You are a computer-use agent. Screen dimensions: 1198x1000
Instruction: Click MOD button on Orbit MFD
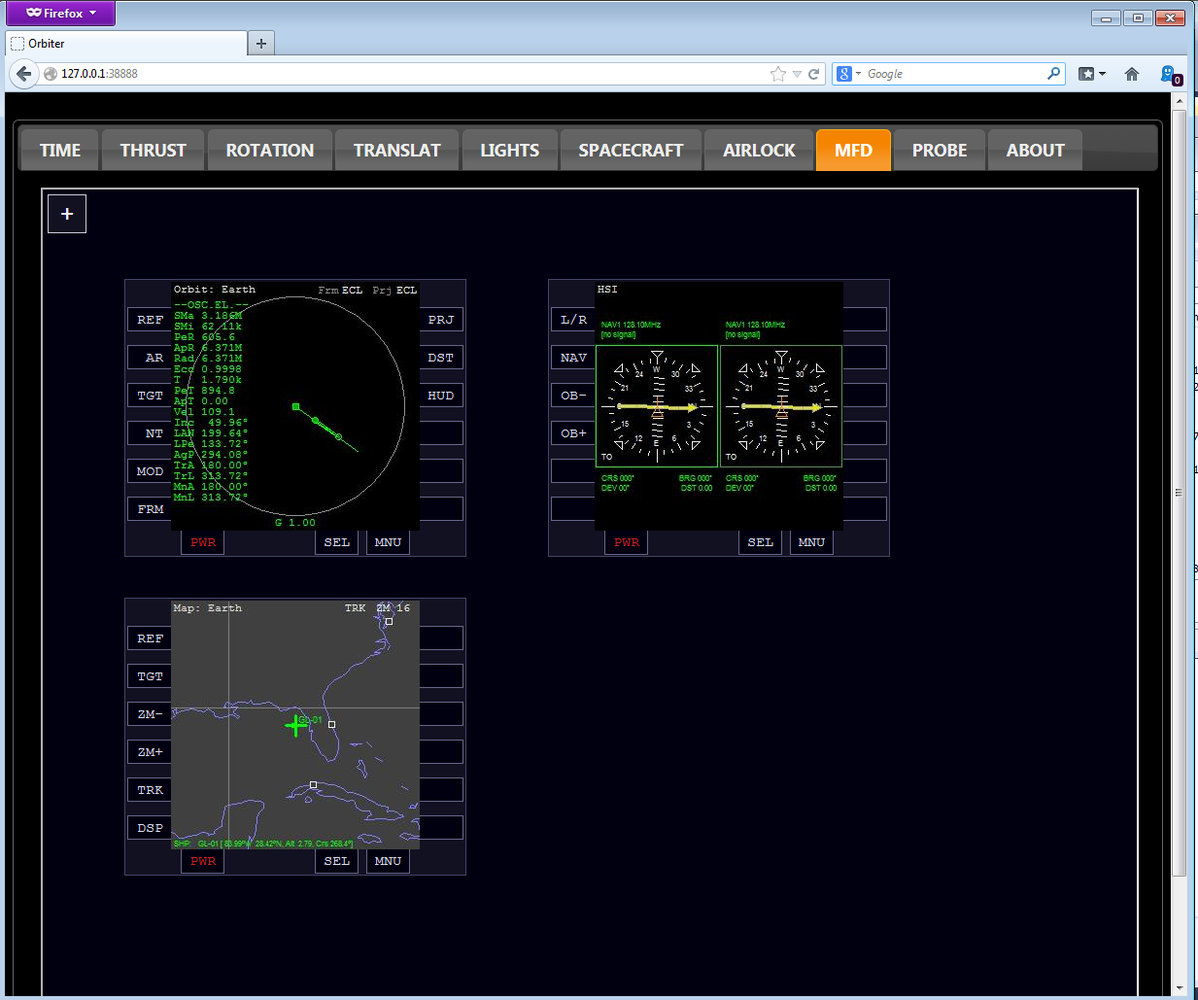[x=150, y=471]
